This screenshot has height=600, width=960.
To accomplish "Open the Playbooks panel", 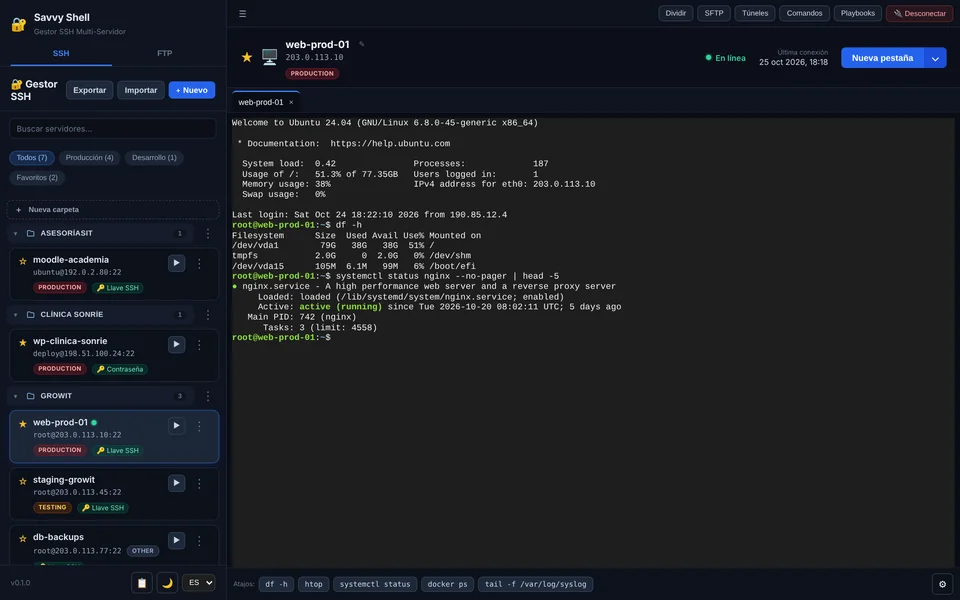I will point(858,13).
